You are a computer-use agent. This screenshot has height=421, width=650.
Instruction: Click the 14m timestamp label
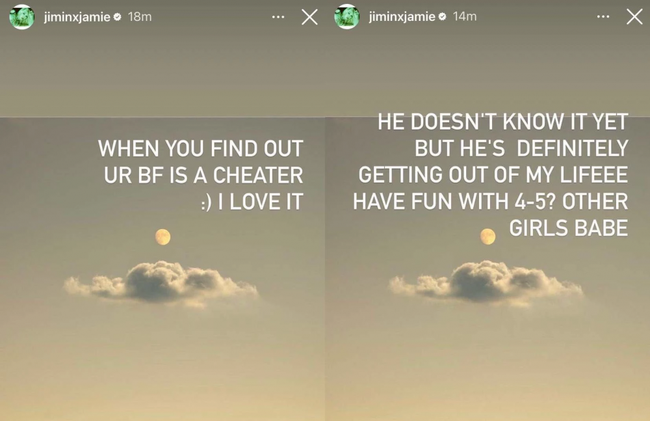point(465,17)
